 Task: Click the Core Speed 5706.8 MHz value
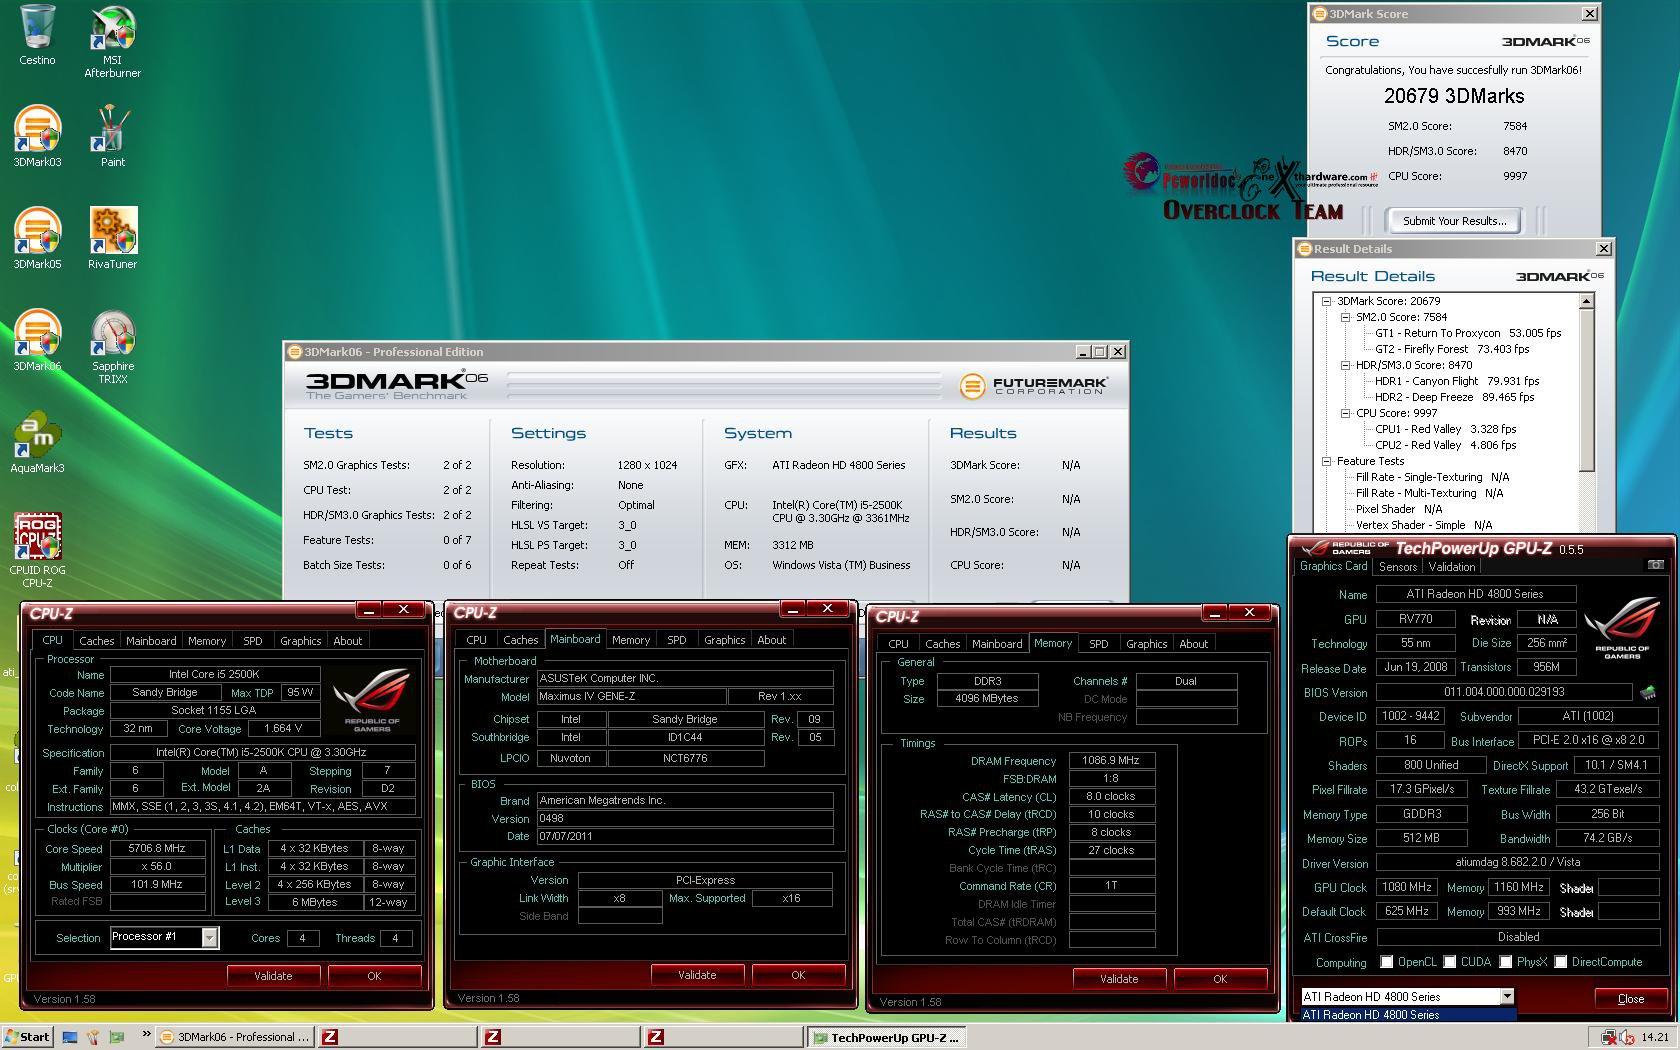pyautogui.click(x=157, y=848)
